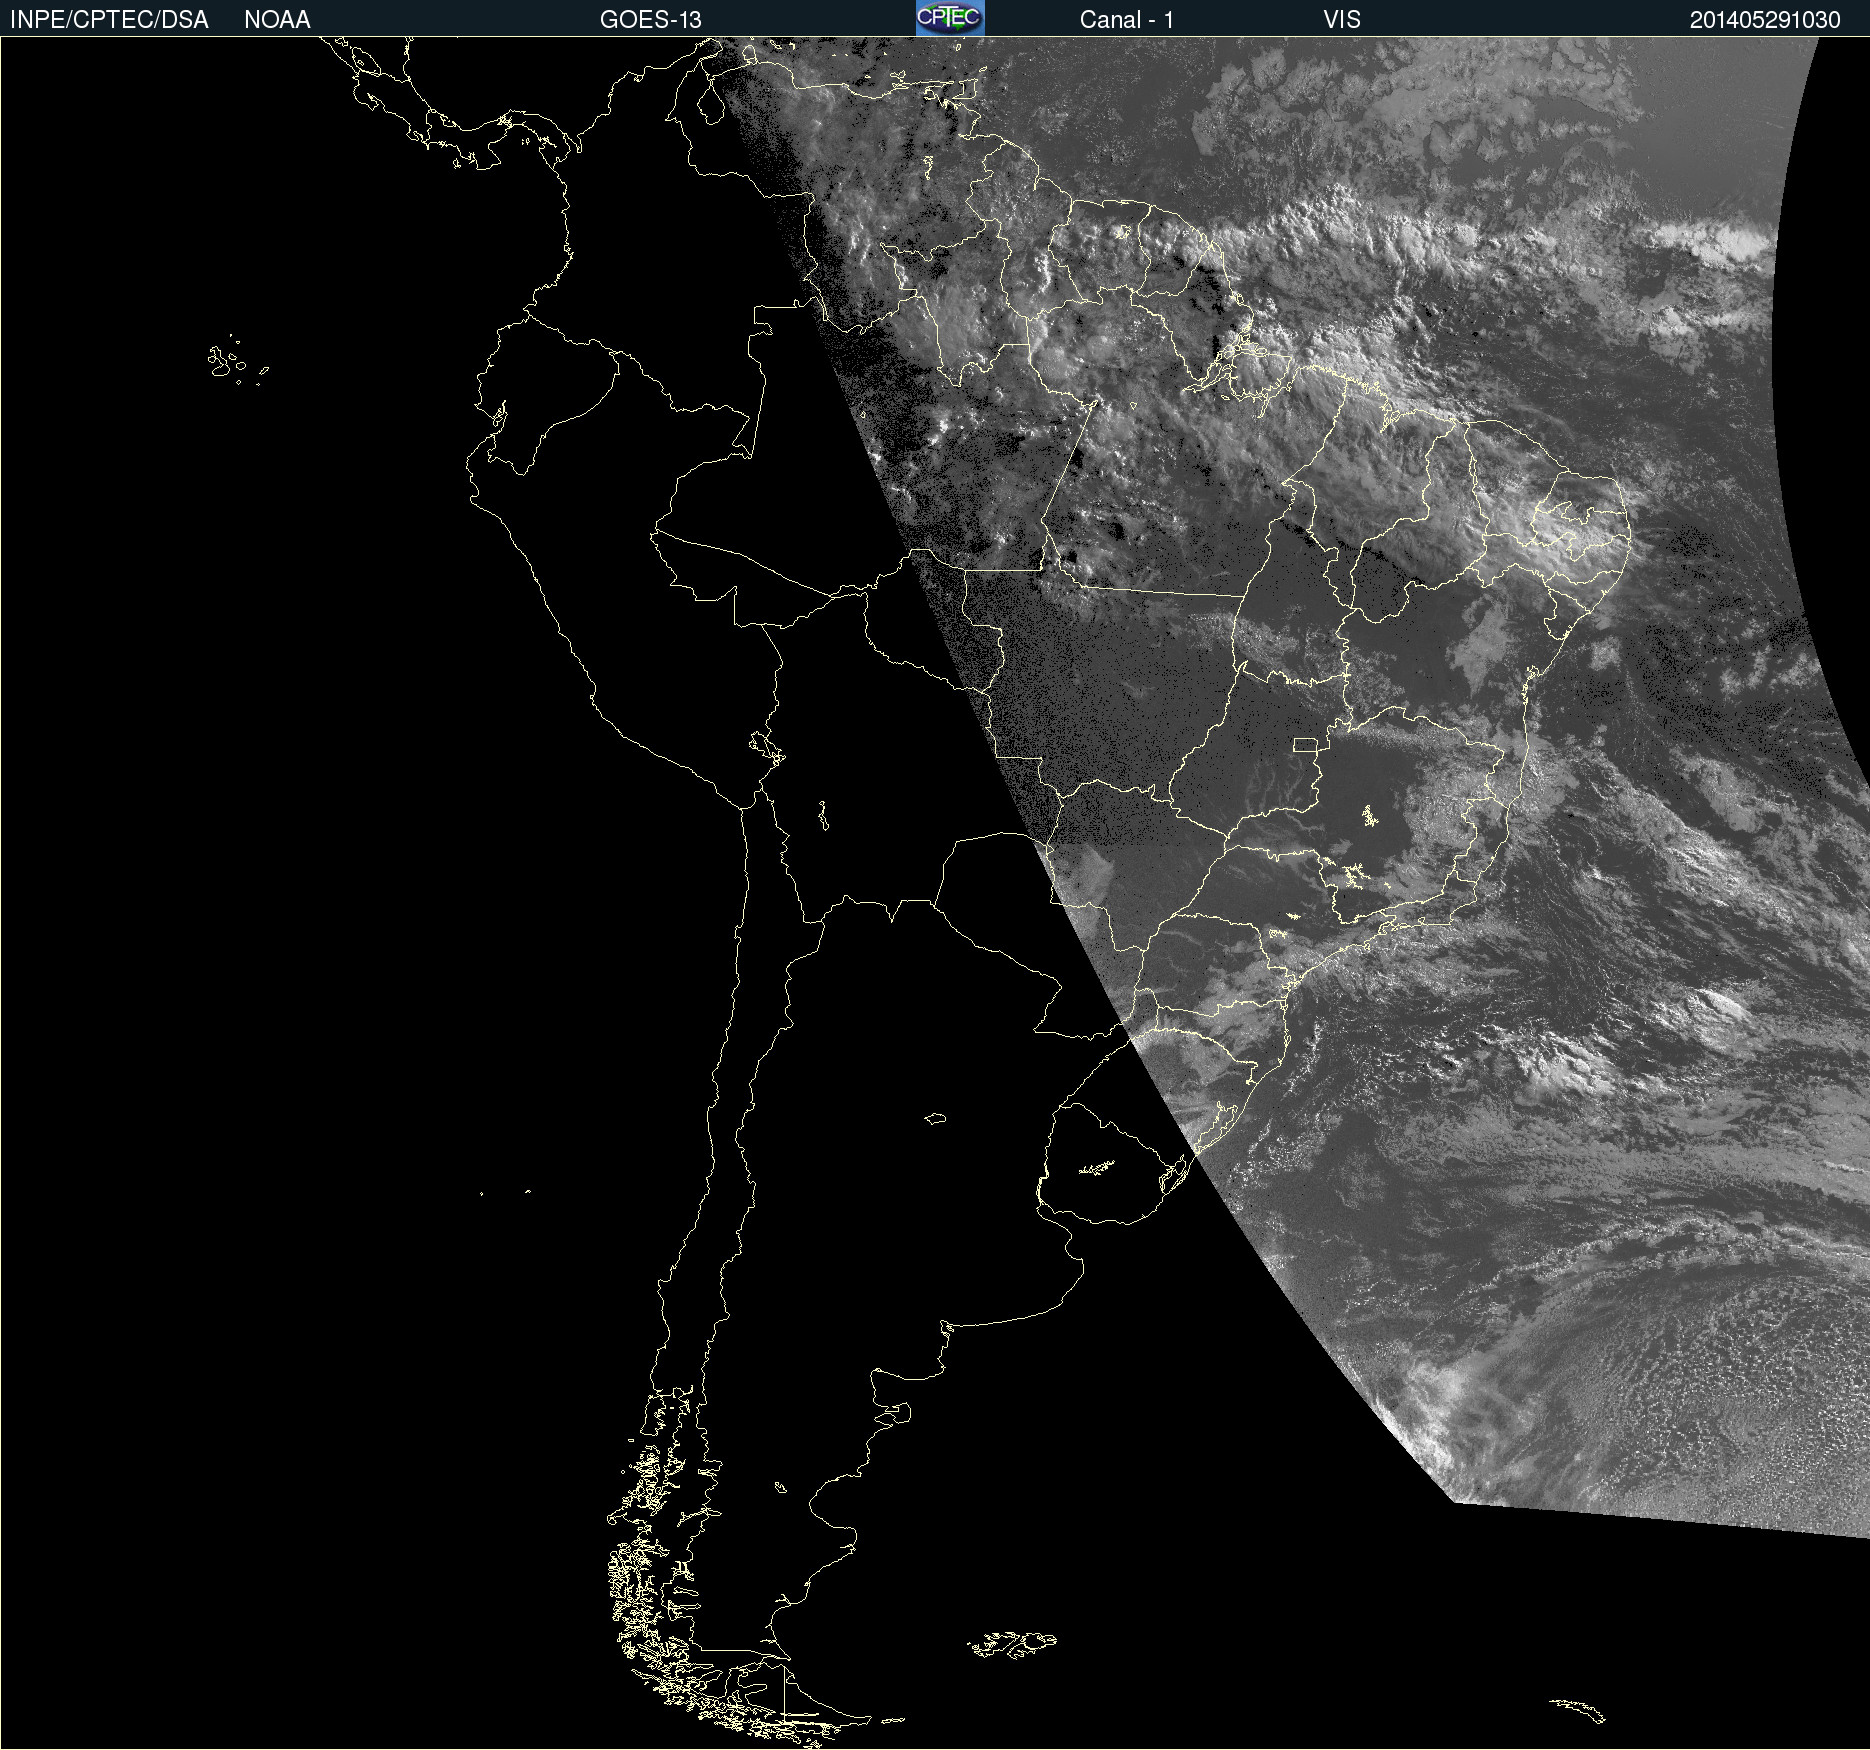1870x1750 pixels.
Task: Click the GOES-13 satellite label
Action: (x=651, y=20)
